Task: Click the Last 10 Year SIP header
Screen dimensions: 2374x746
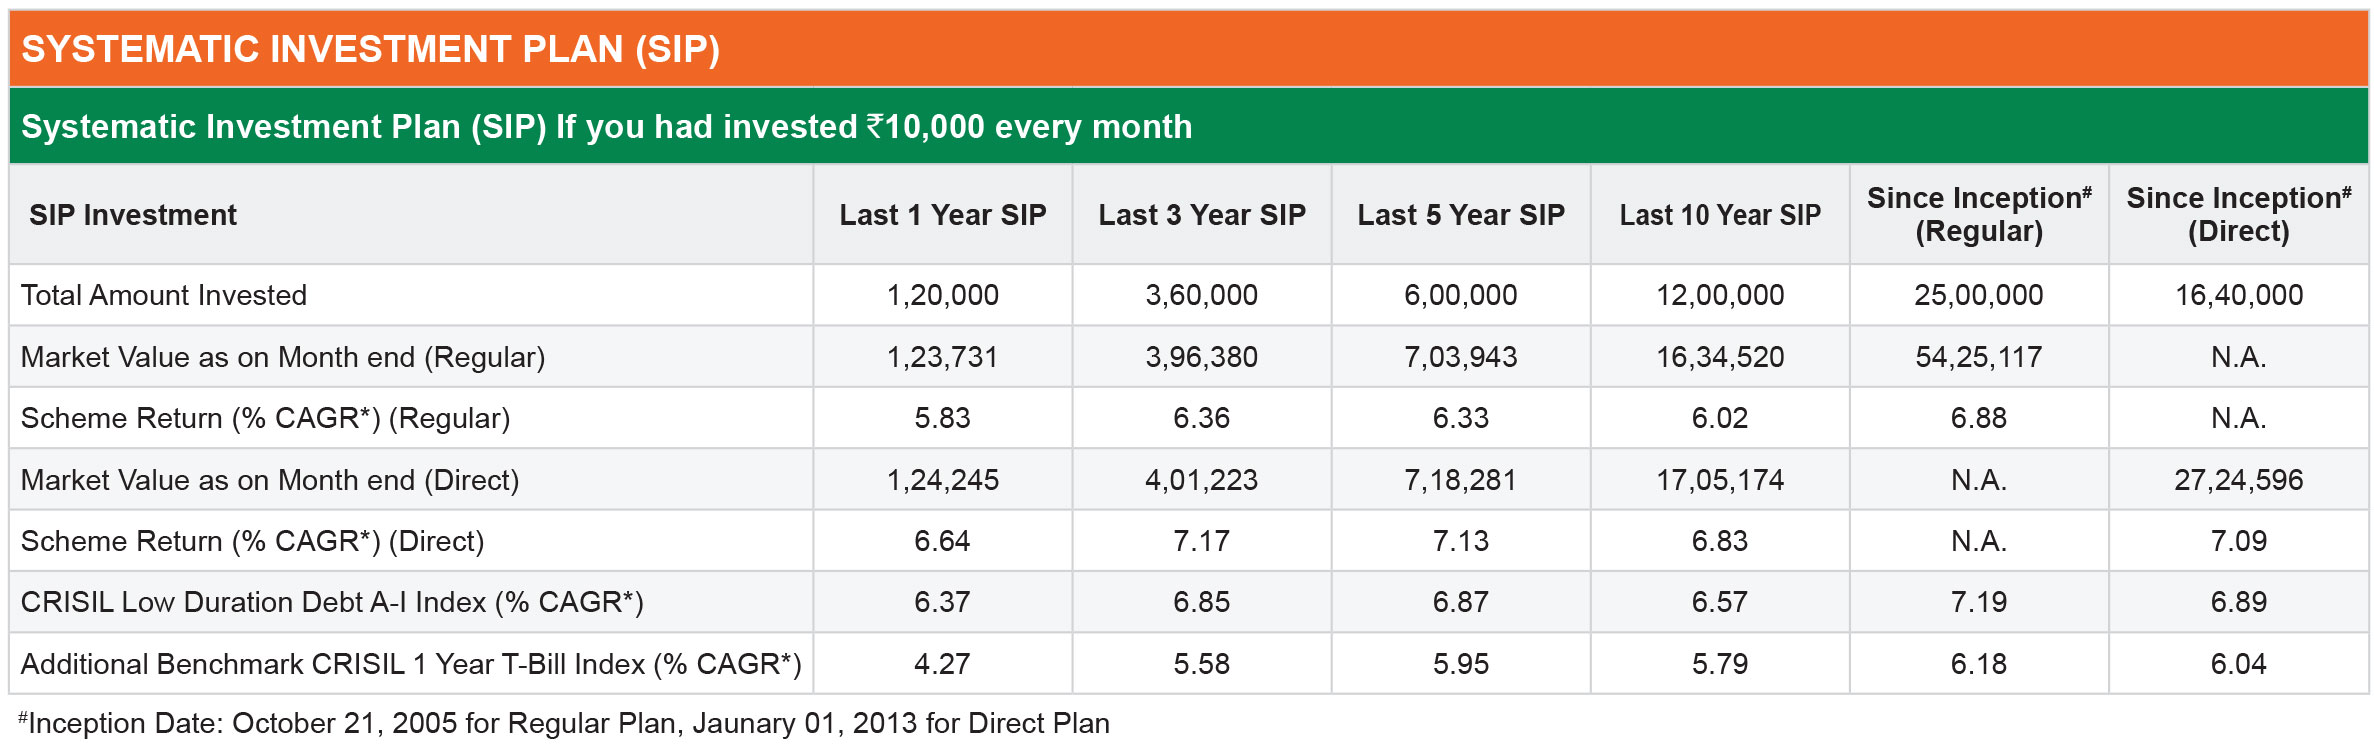Action: (1720, 215)
